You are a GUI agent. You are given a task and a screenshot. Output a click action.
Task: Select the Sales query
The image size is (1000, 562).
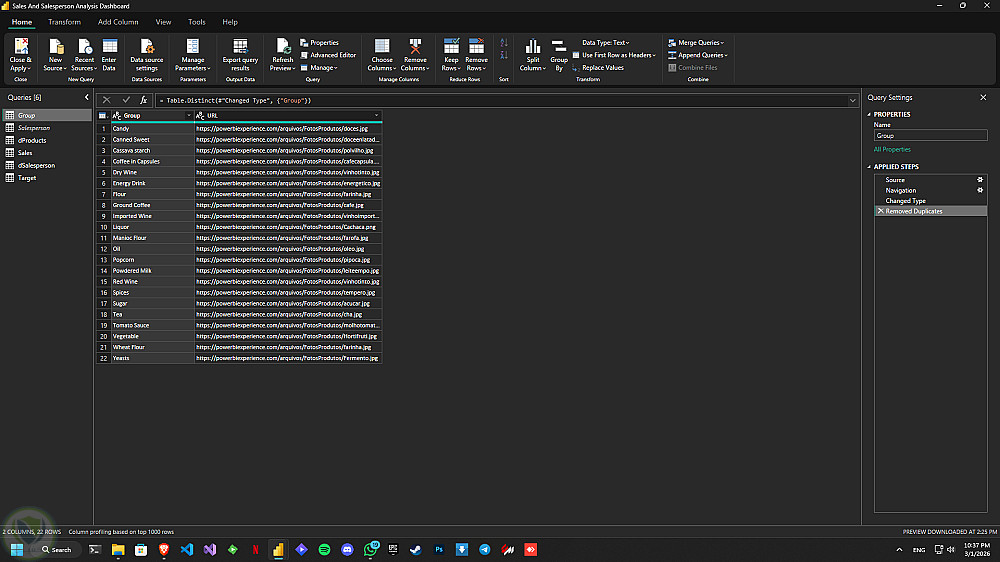tap(47, 153)
